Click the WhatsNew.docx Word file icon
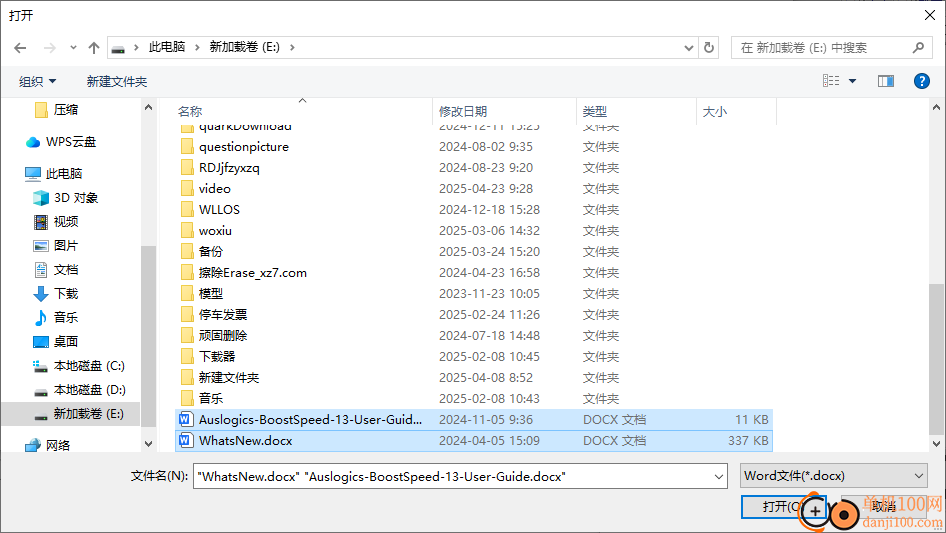 click(186, 440)
